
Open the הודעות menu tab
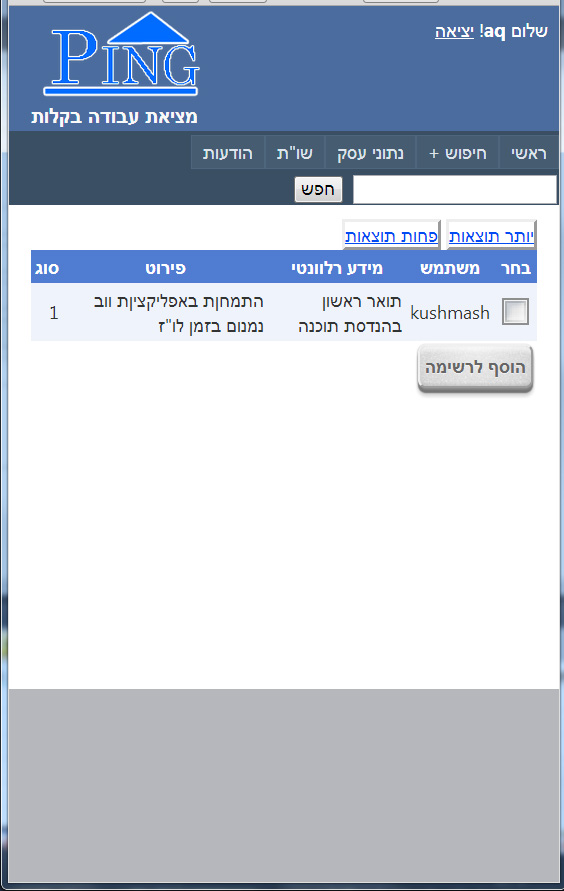pyautogui.click(x=228, y=153)
